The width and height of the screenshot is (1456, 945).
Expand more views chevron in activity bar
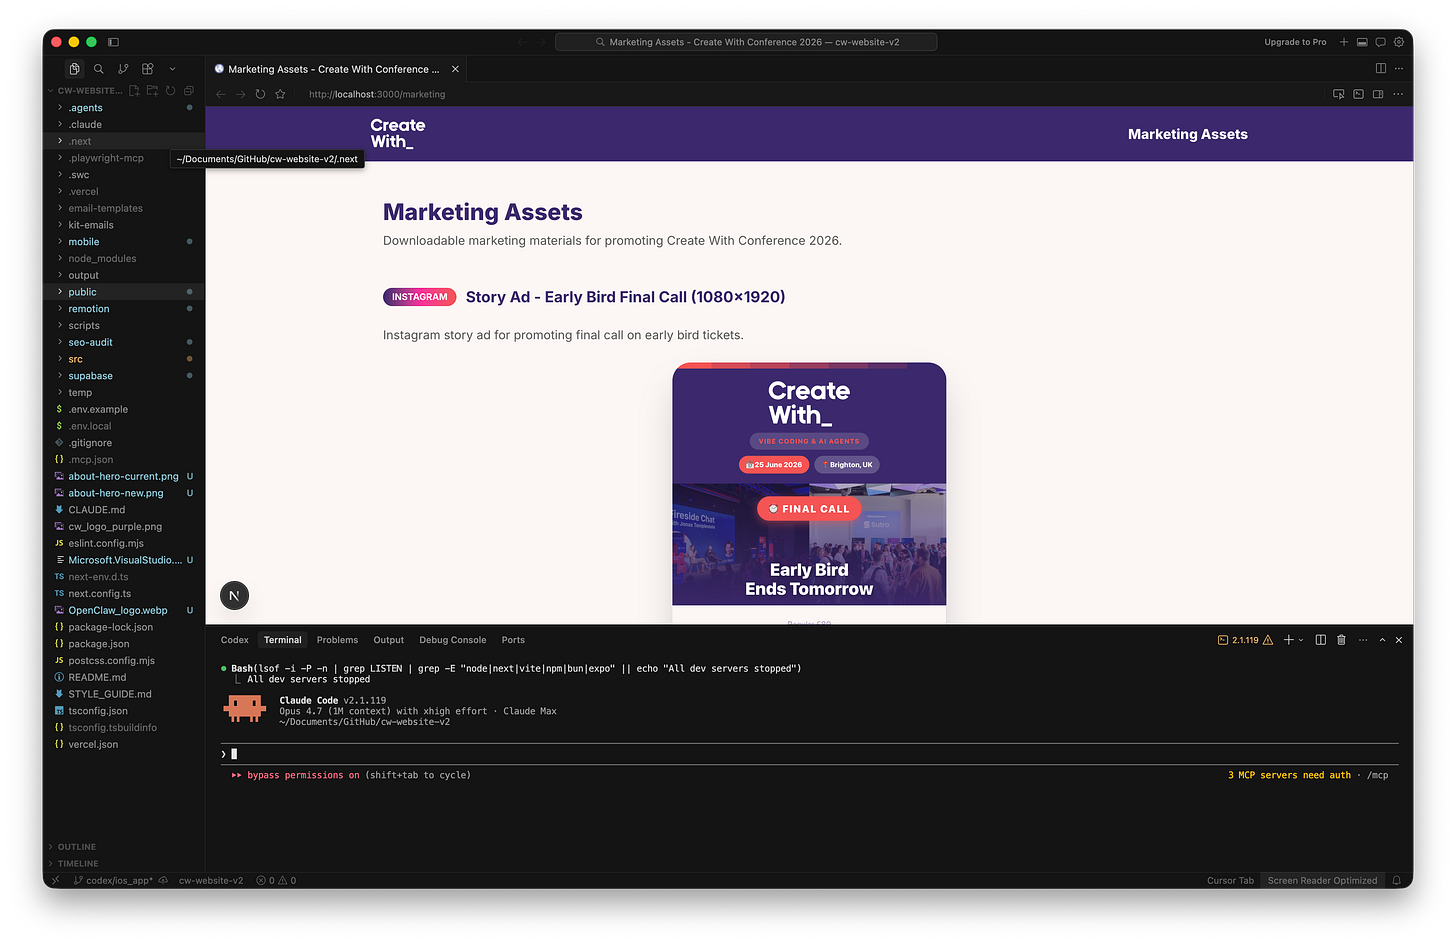click(x=172, y=69)
